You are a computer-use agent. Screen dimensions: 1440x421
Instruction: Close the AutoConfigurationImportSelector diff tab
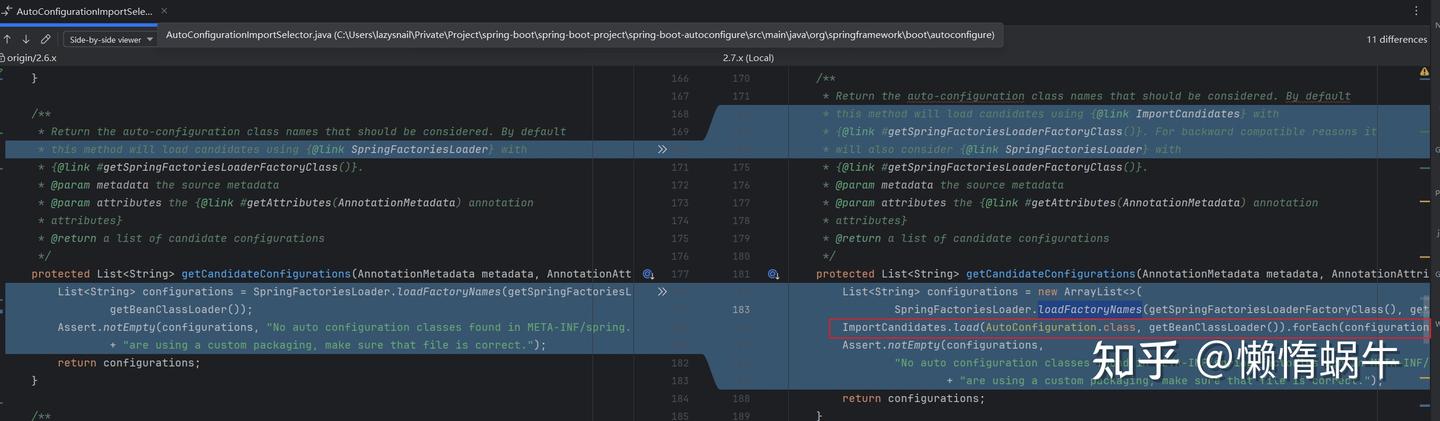pyautogui.click(x=162, y=11)
